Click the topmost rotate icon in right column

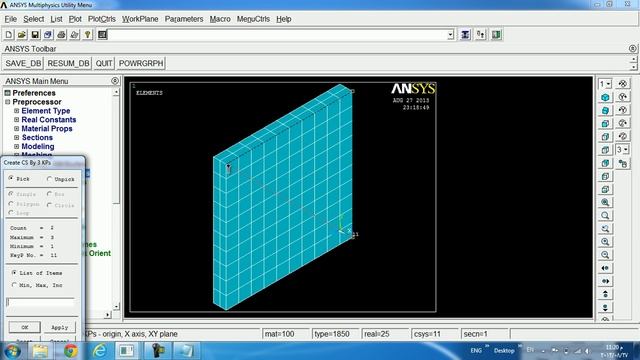point(622,84)
